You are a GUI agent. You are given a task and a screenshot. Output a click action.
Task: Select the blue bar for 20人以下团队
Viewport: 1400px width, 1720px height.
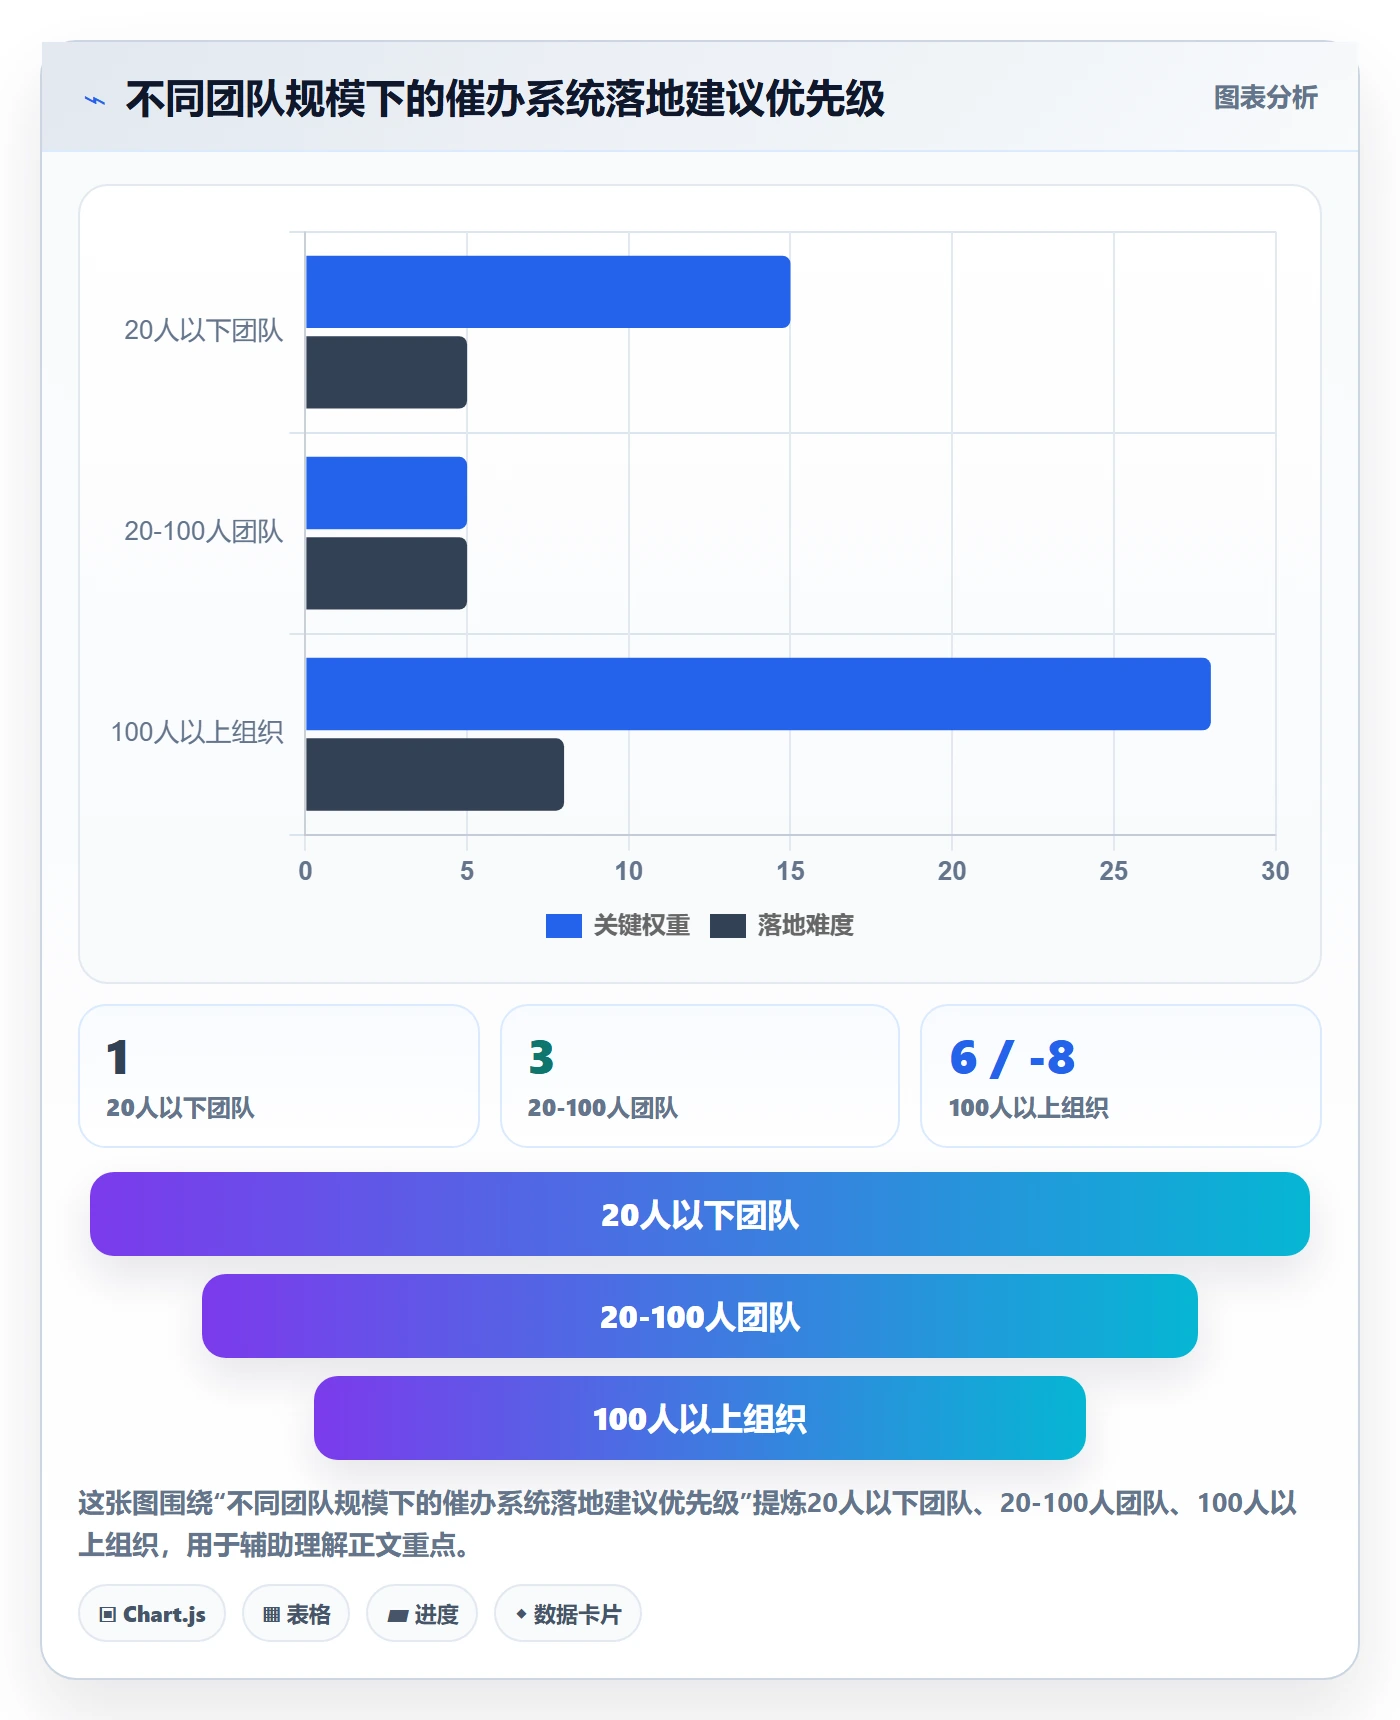pos(548,292)
